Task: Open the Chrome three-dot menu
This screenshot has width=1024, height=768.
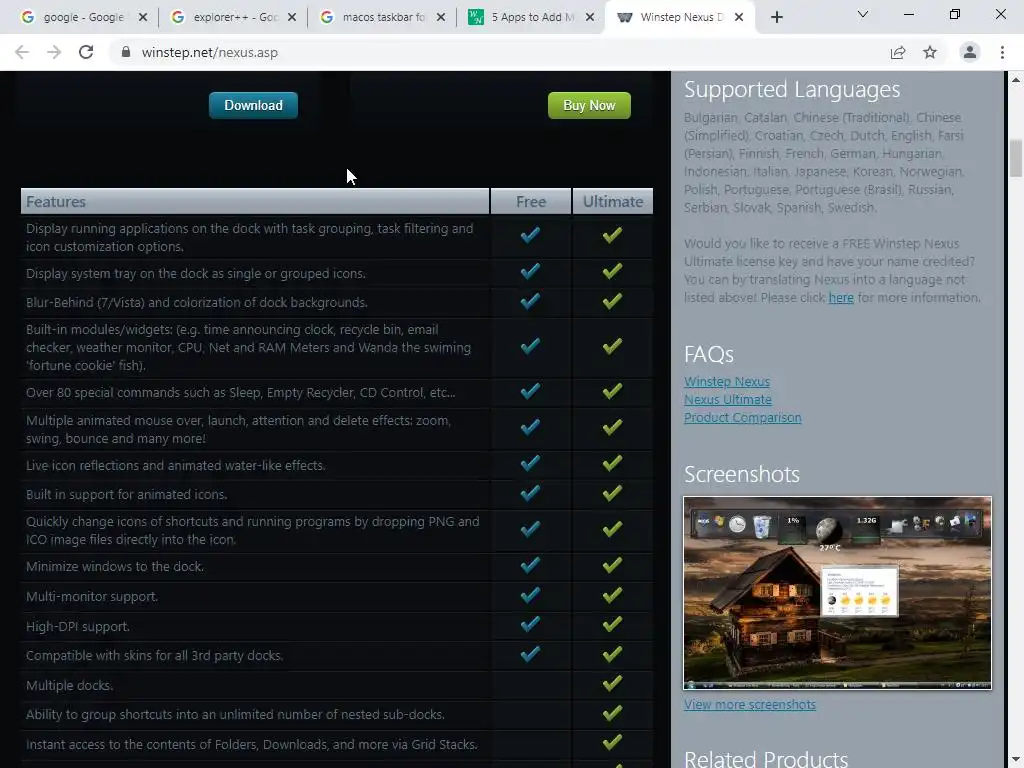Action: click(1002, 52)
